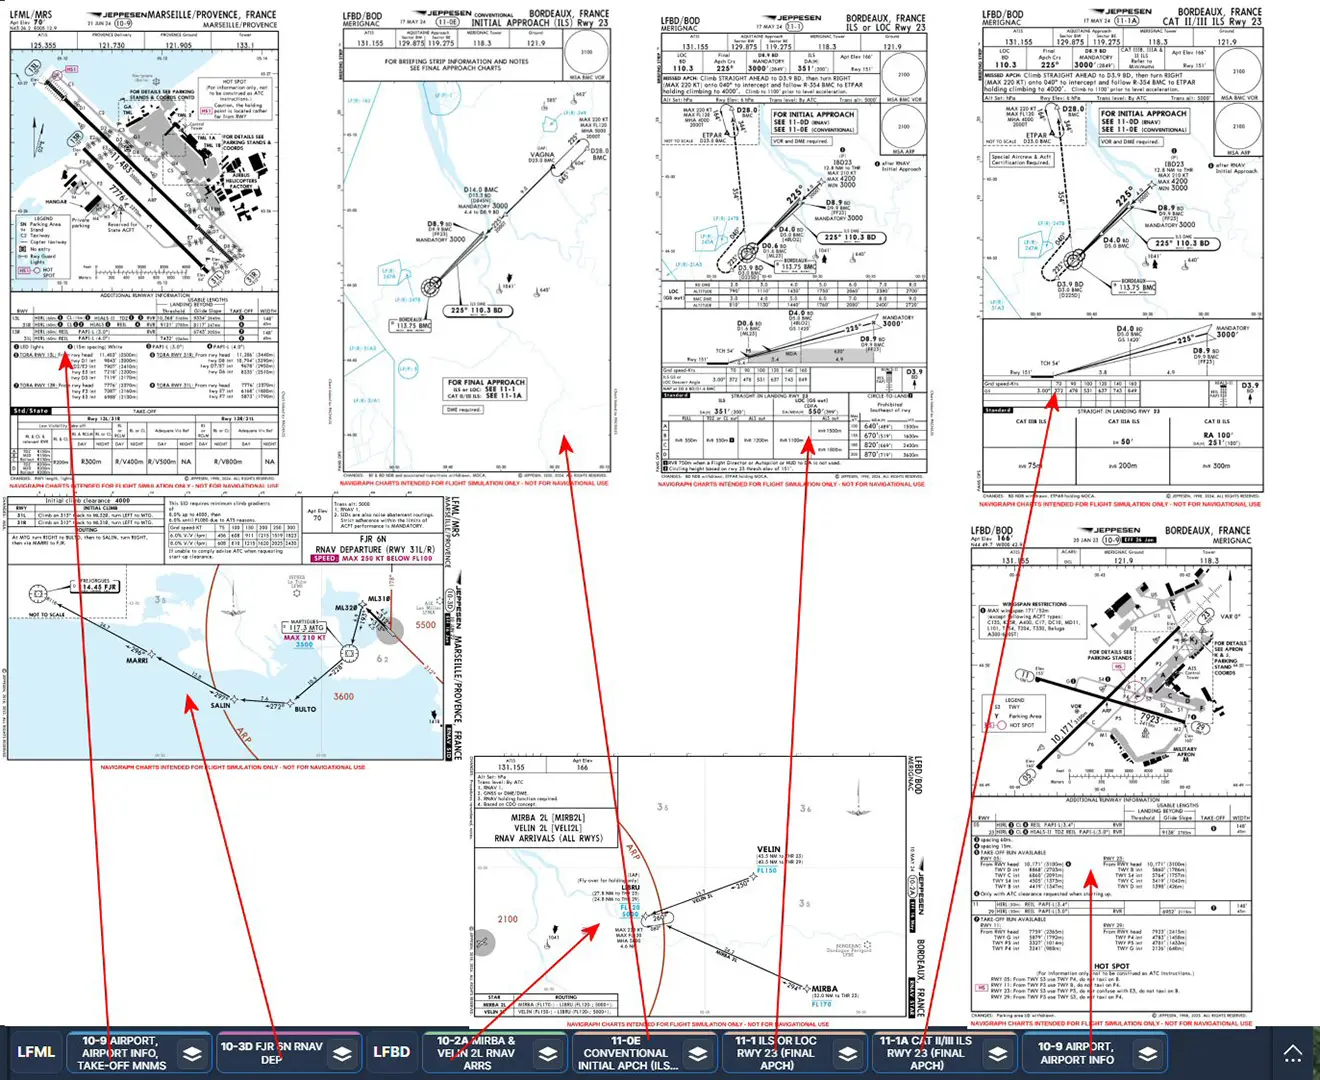
Task: Toggle layer overlay for 11-1 ILS or LOC Rwy 23
Action: pos(847,1053)
